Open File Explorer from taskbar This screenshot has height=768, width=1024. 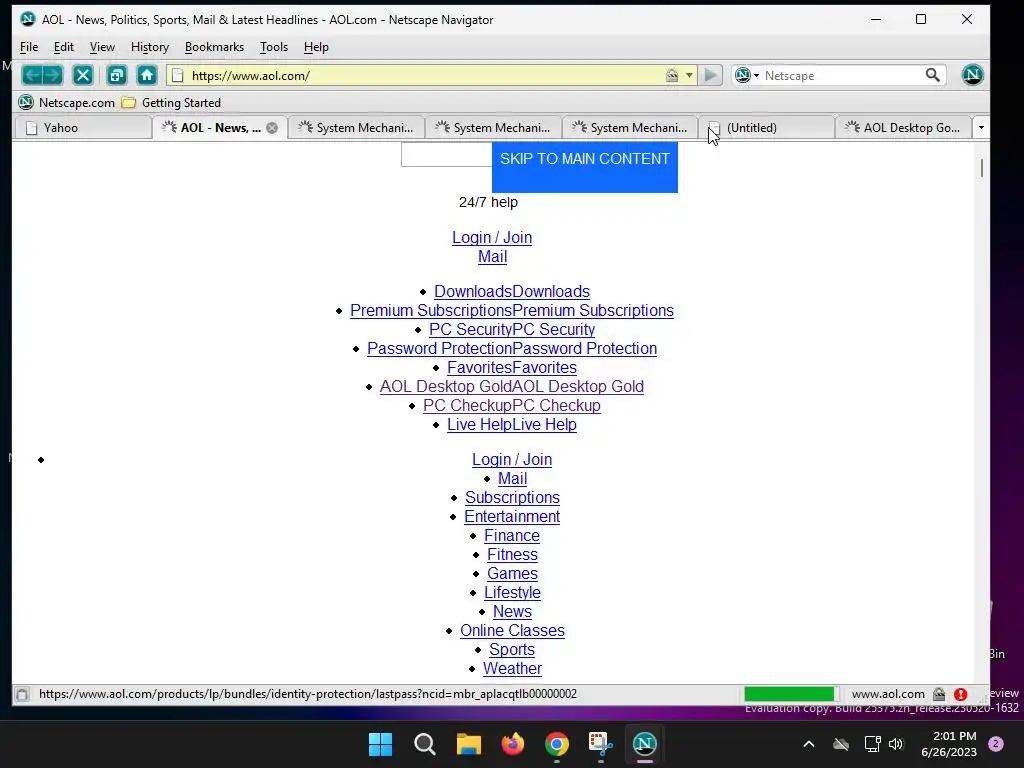(468, 744)
